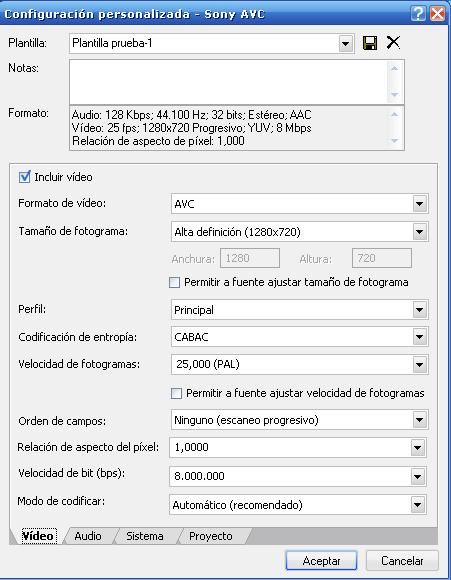Delete the template with the X icon
The image size is (451, 580).
[393, 43]
